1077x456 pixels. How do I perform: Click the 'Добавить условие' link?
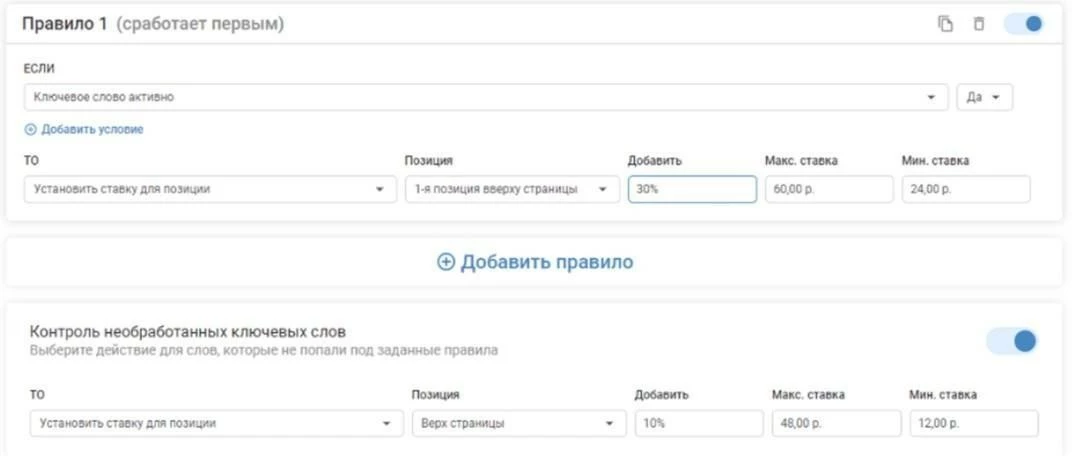tap(84, 129)
